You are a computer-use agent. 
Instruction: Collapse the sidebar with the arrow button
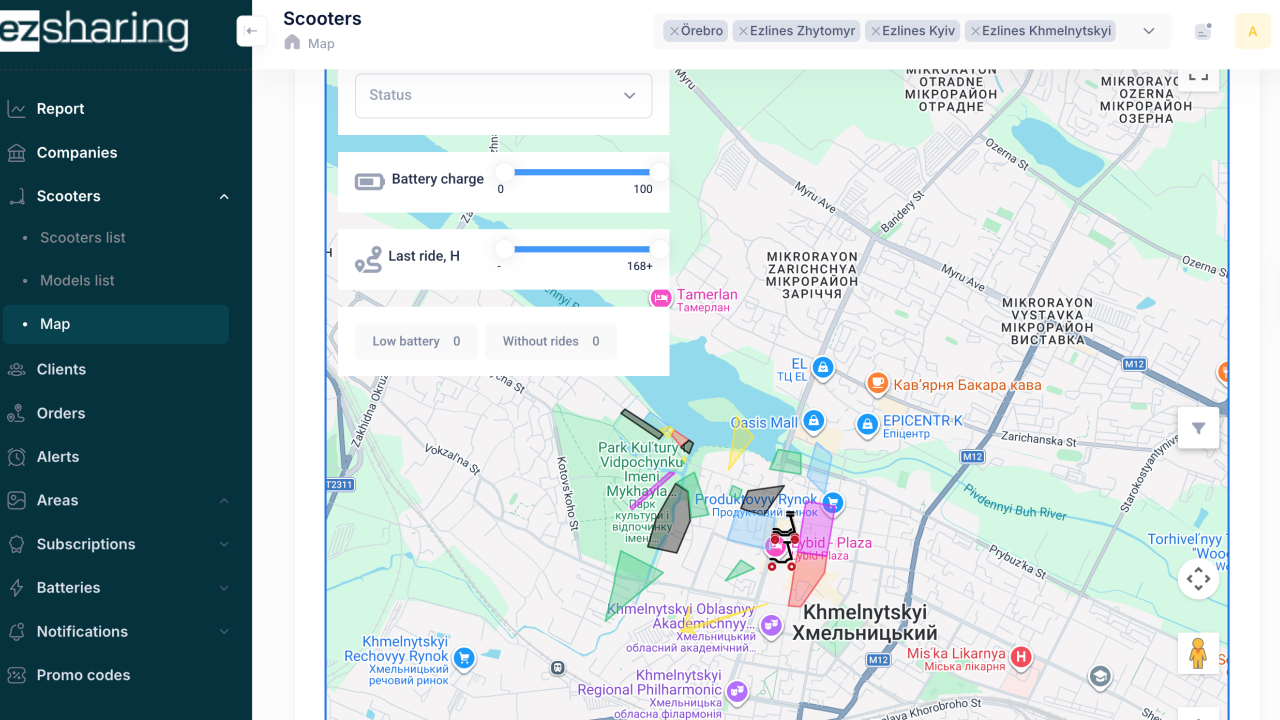(252, 31)
